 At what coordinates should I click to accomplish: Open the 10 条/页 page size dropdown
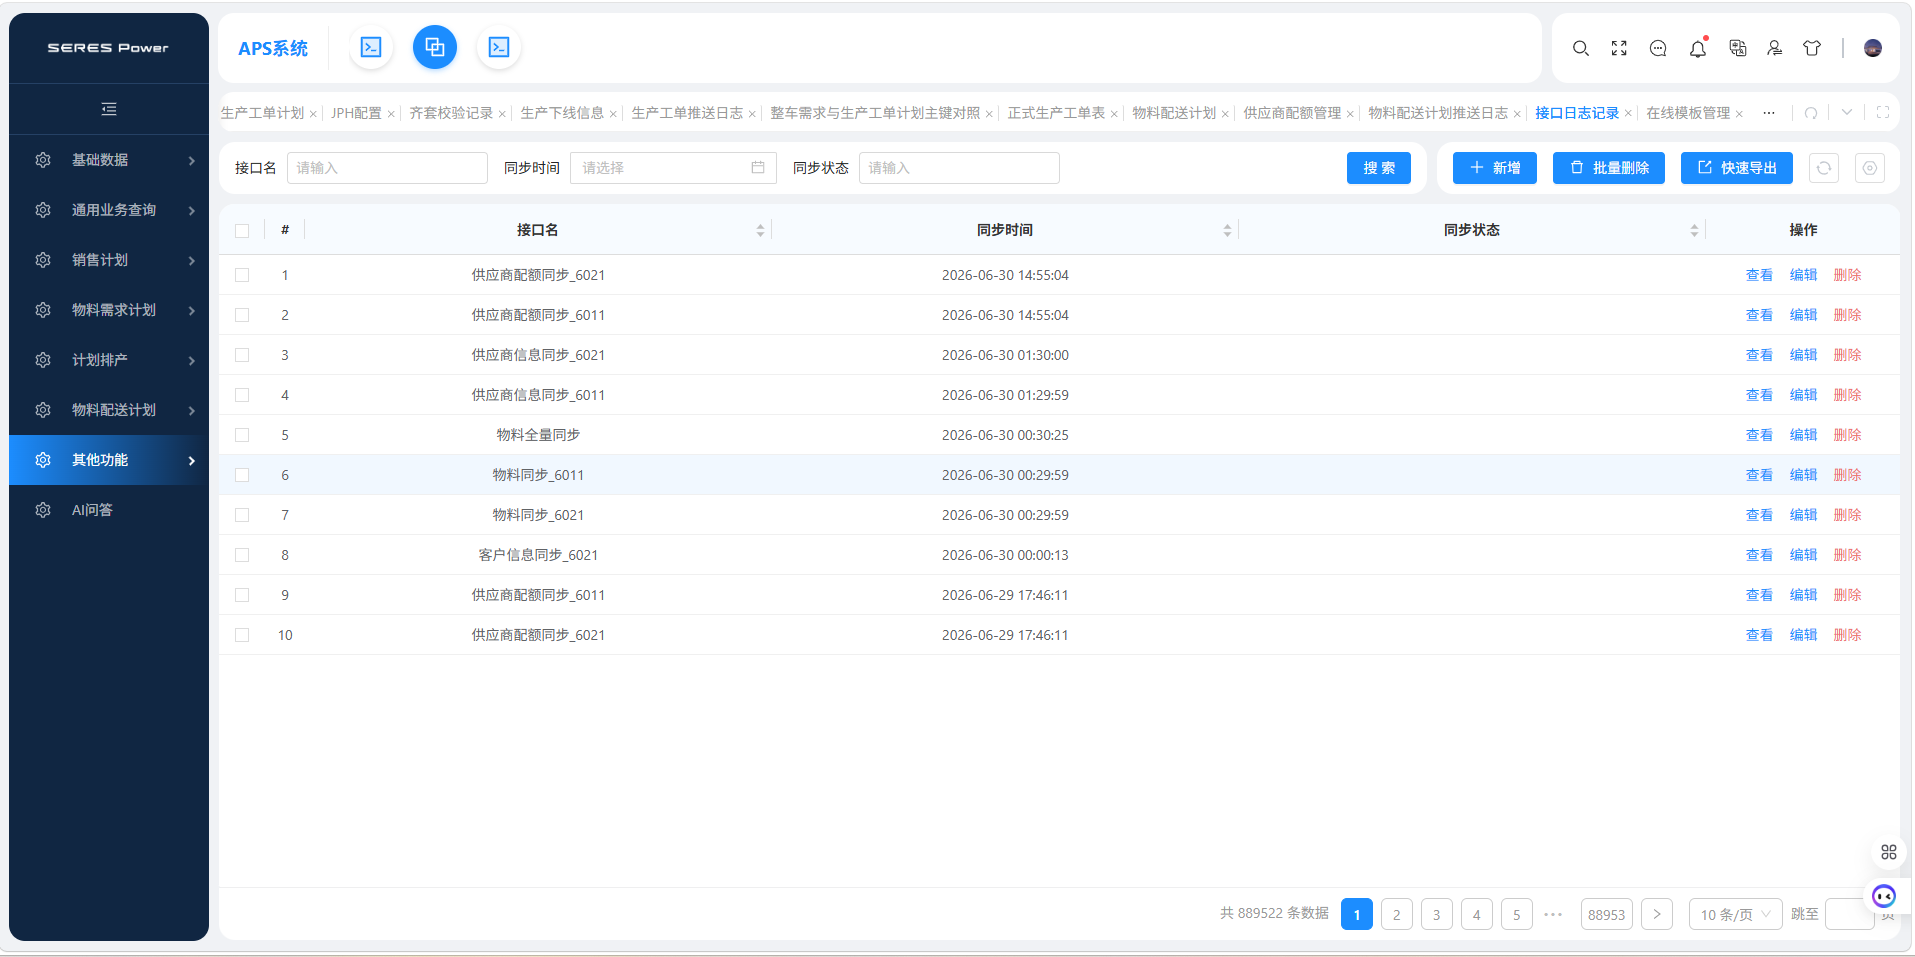click(x=1735, y=914)
